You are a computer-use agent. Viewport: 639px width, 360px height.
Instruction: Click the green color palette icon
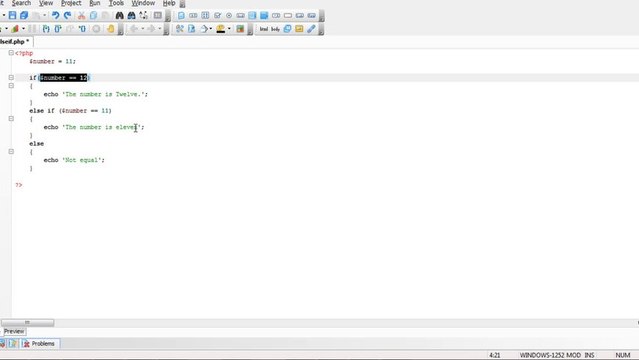pos(240,29)
